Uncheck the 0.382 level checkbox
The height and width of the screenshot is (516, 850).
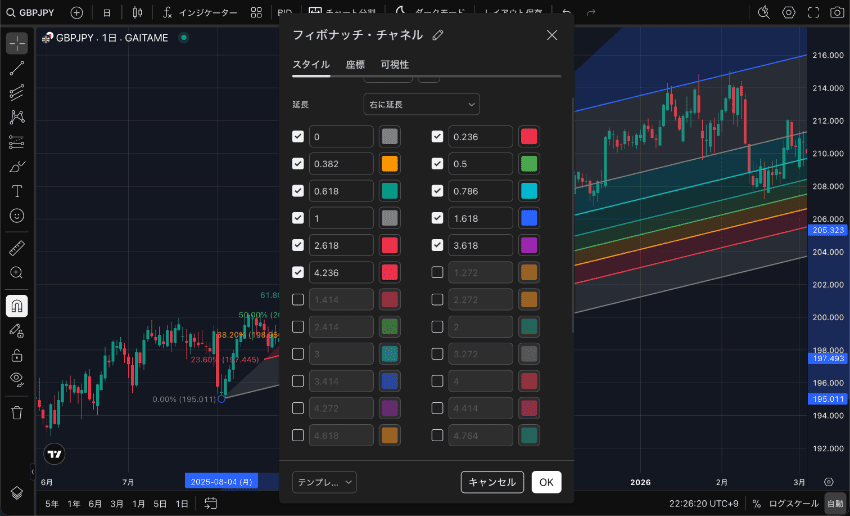click(x=298, y=163)
